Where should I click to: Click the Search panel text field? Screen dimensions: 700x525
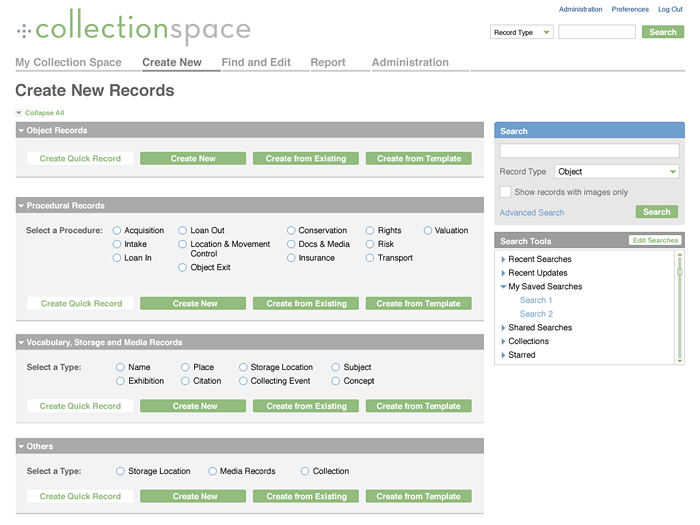point(589,150)
